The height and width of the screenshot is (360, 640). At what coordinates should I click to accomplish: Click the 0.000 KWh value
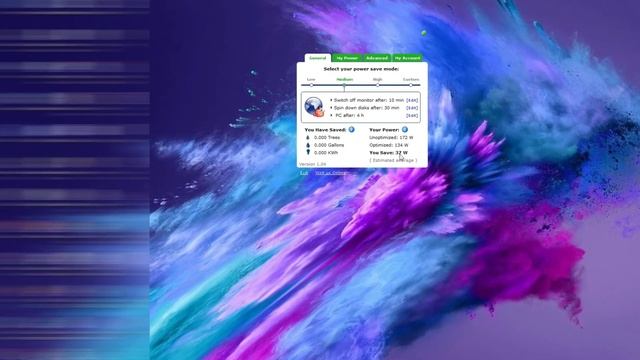click(x=326, y=153)
